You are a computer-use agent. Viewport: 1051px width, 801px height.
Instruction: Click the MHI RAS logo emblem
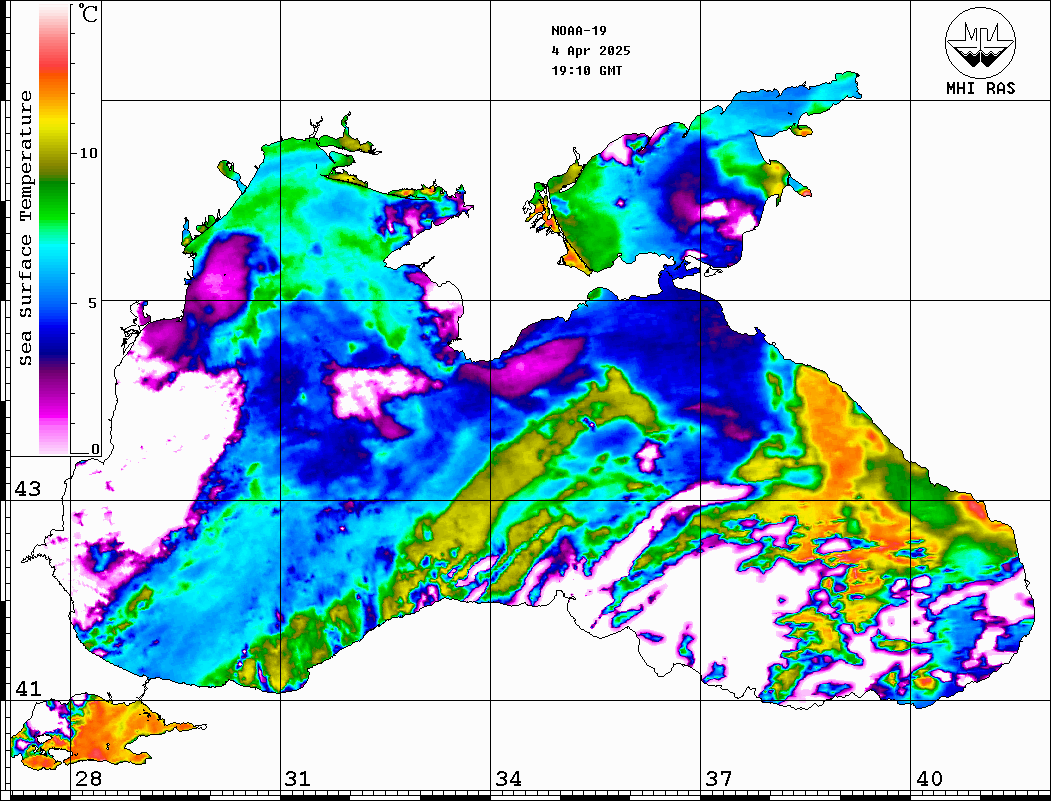click(x=980, y=42)
